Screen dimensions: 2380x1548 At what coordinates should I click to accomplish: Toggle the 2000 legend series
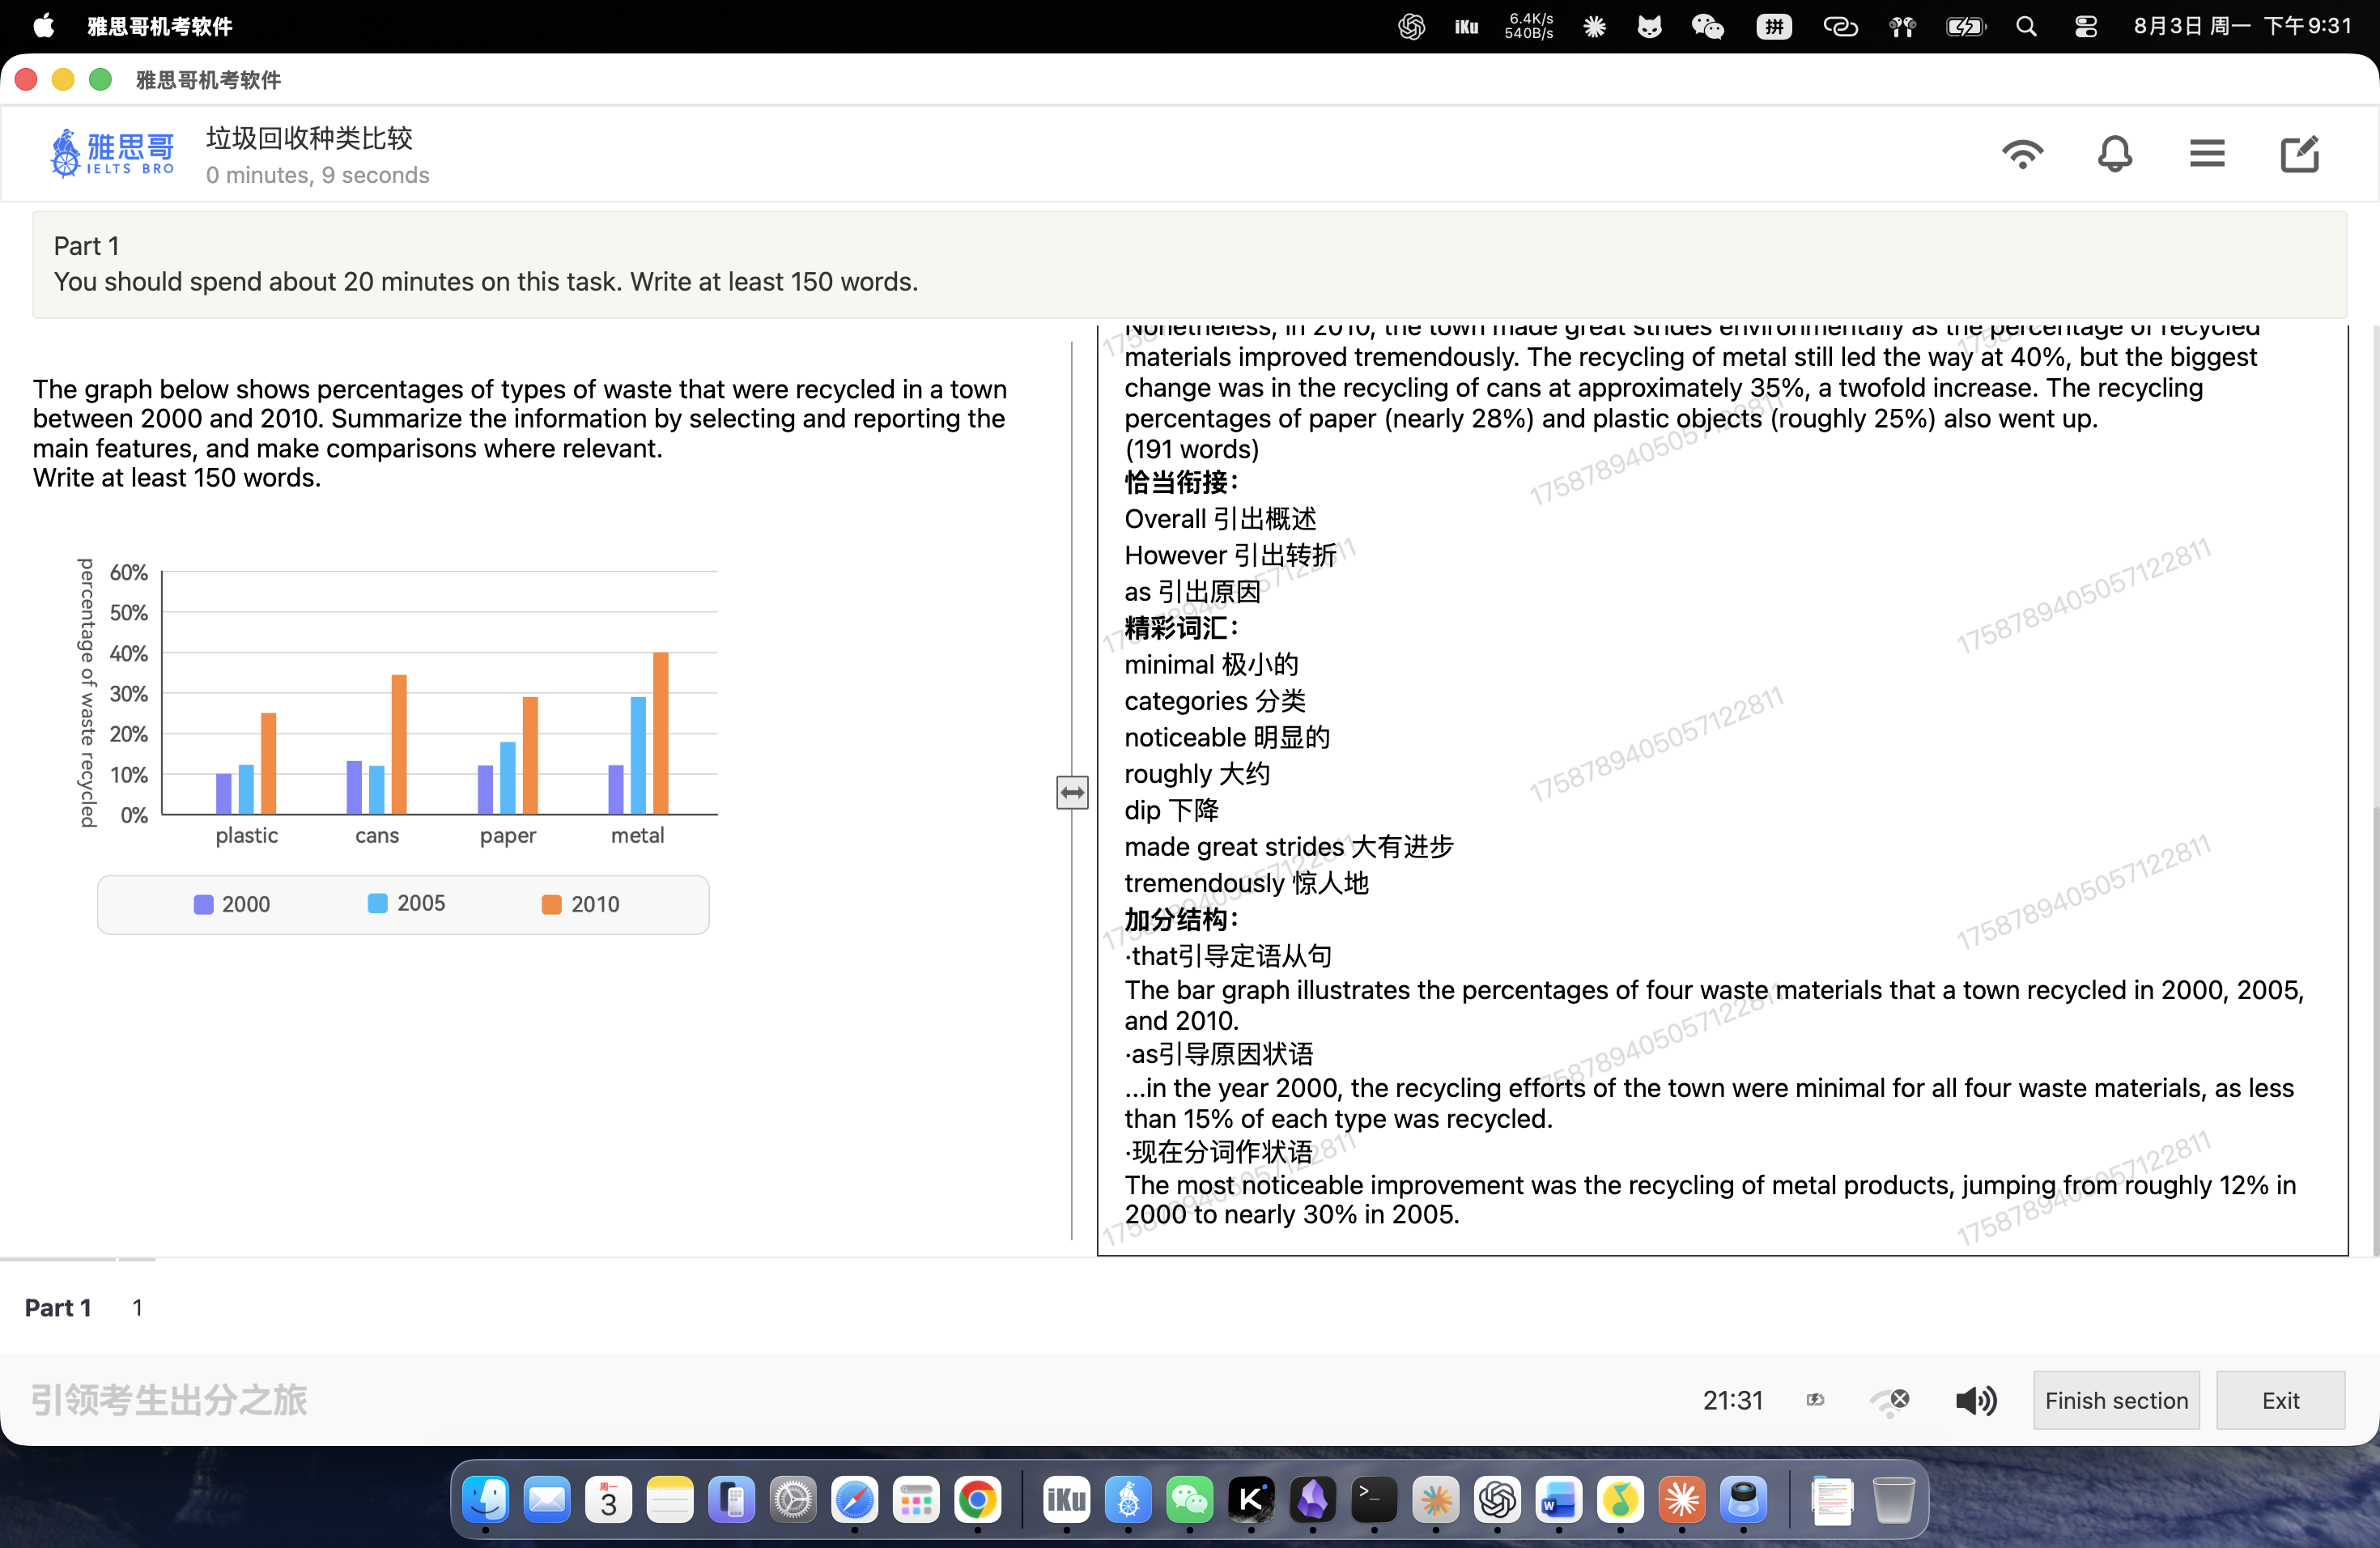[232, 904]
